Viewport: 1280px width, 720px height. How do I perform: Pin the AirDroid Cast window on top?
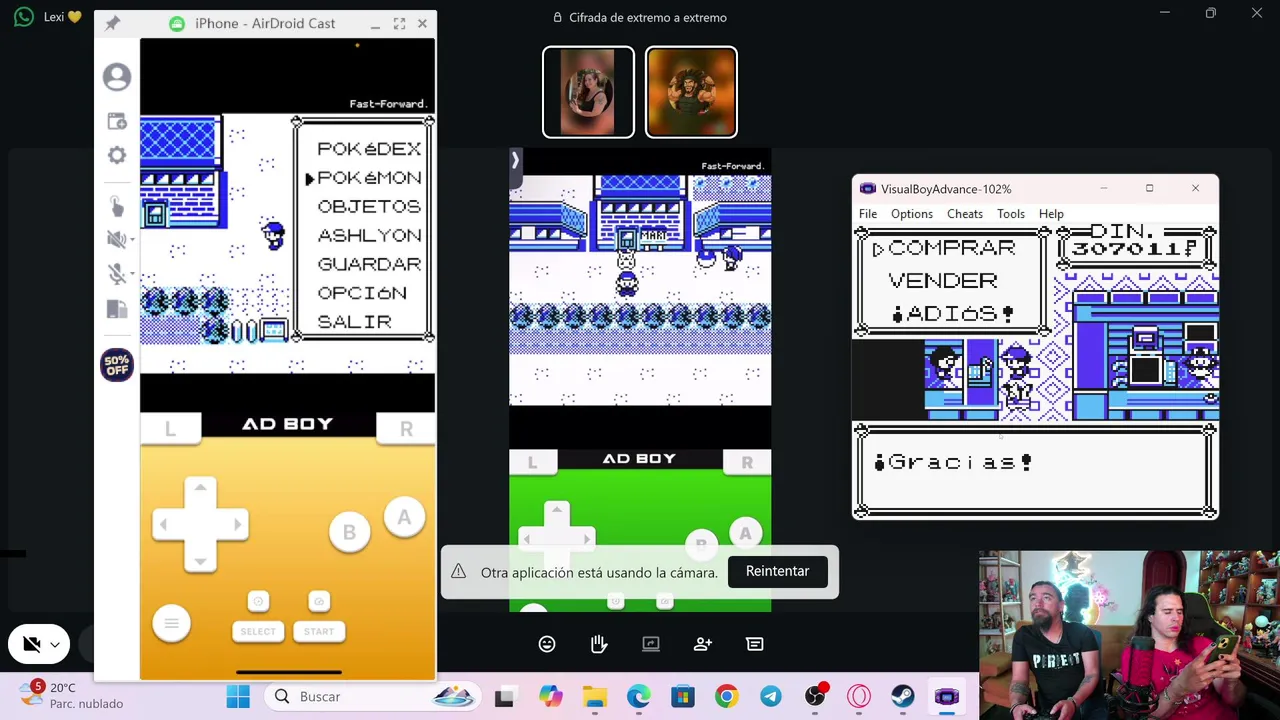(x=112, y=23)
